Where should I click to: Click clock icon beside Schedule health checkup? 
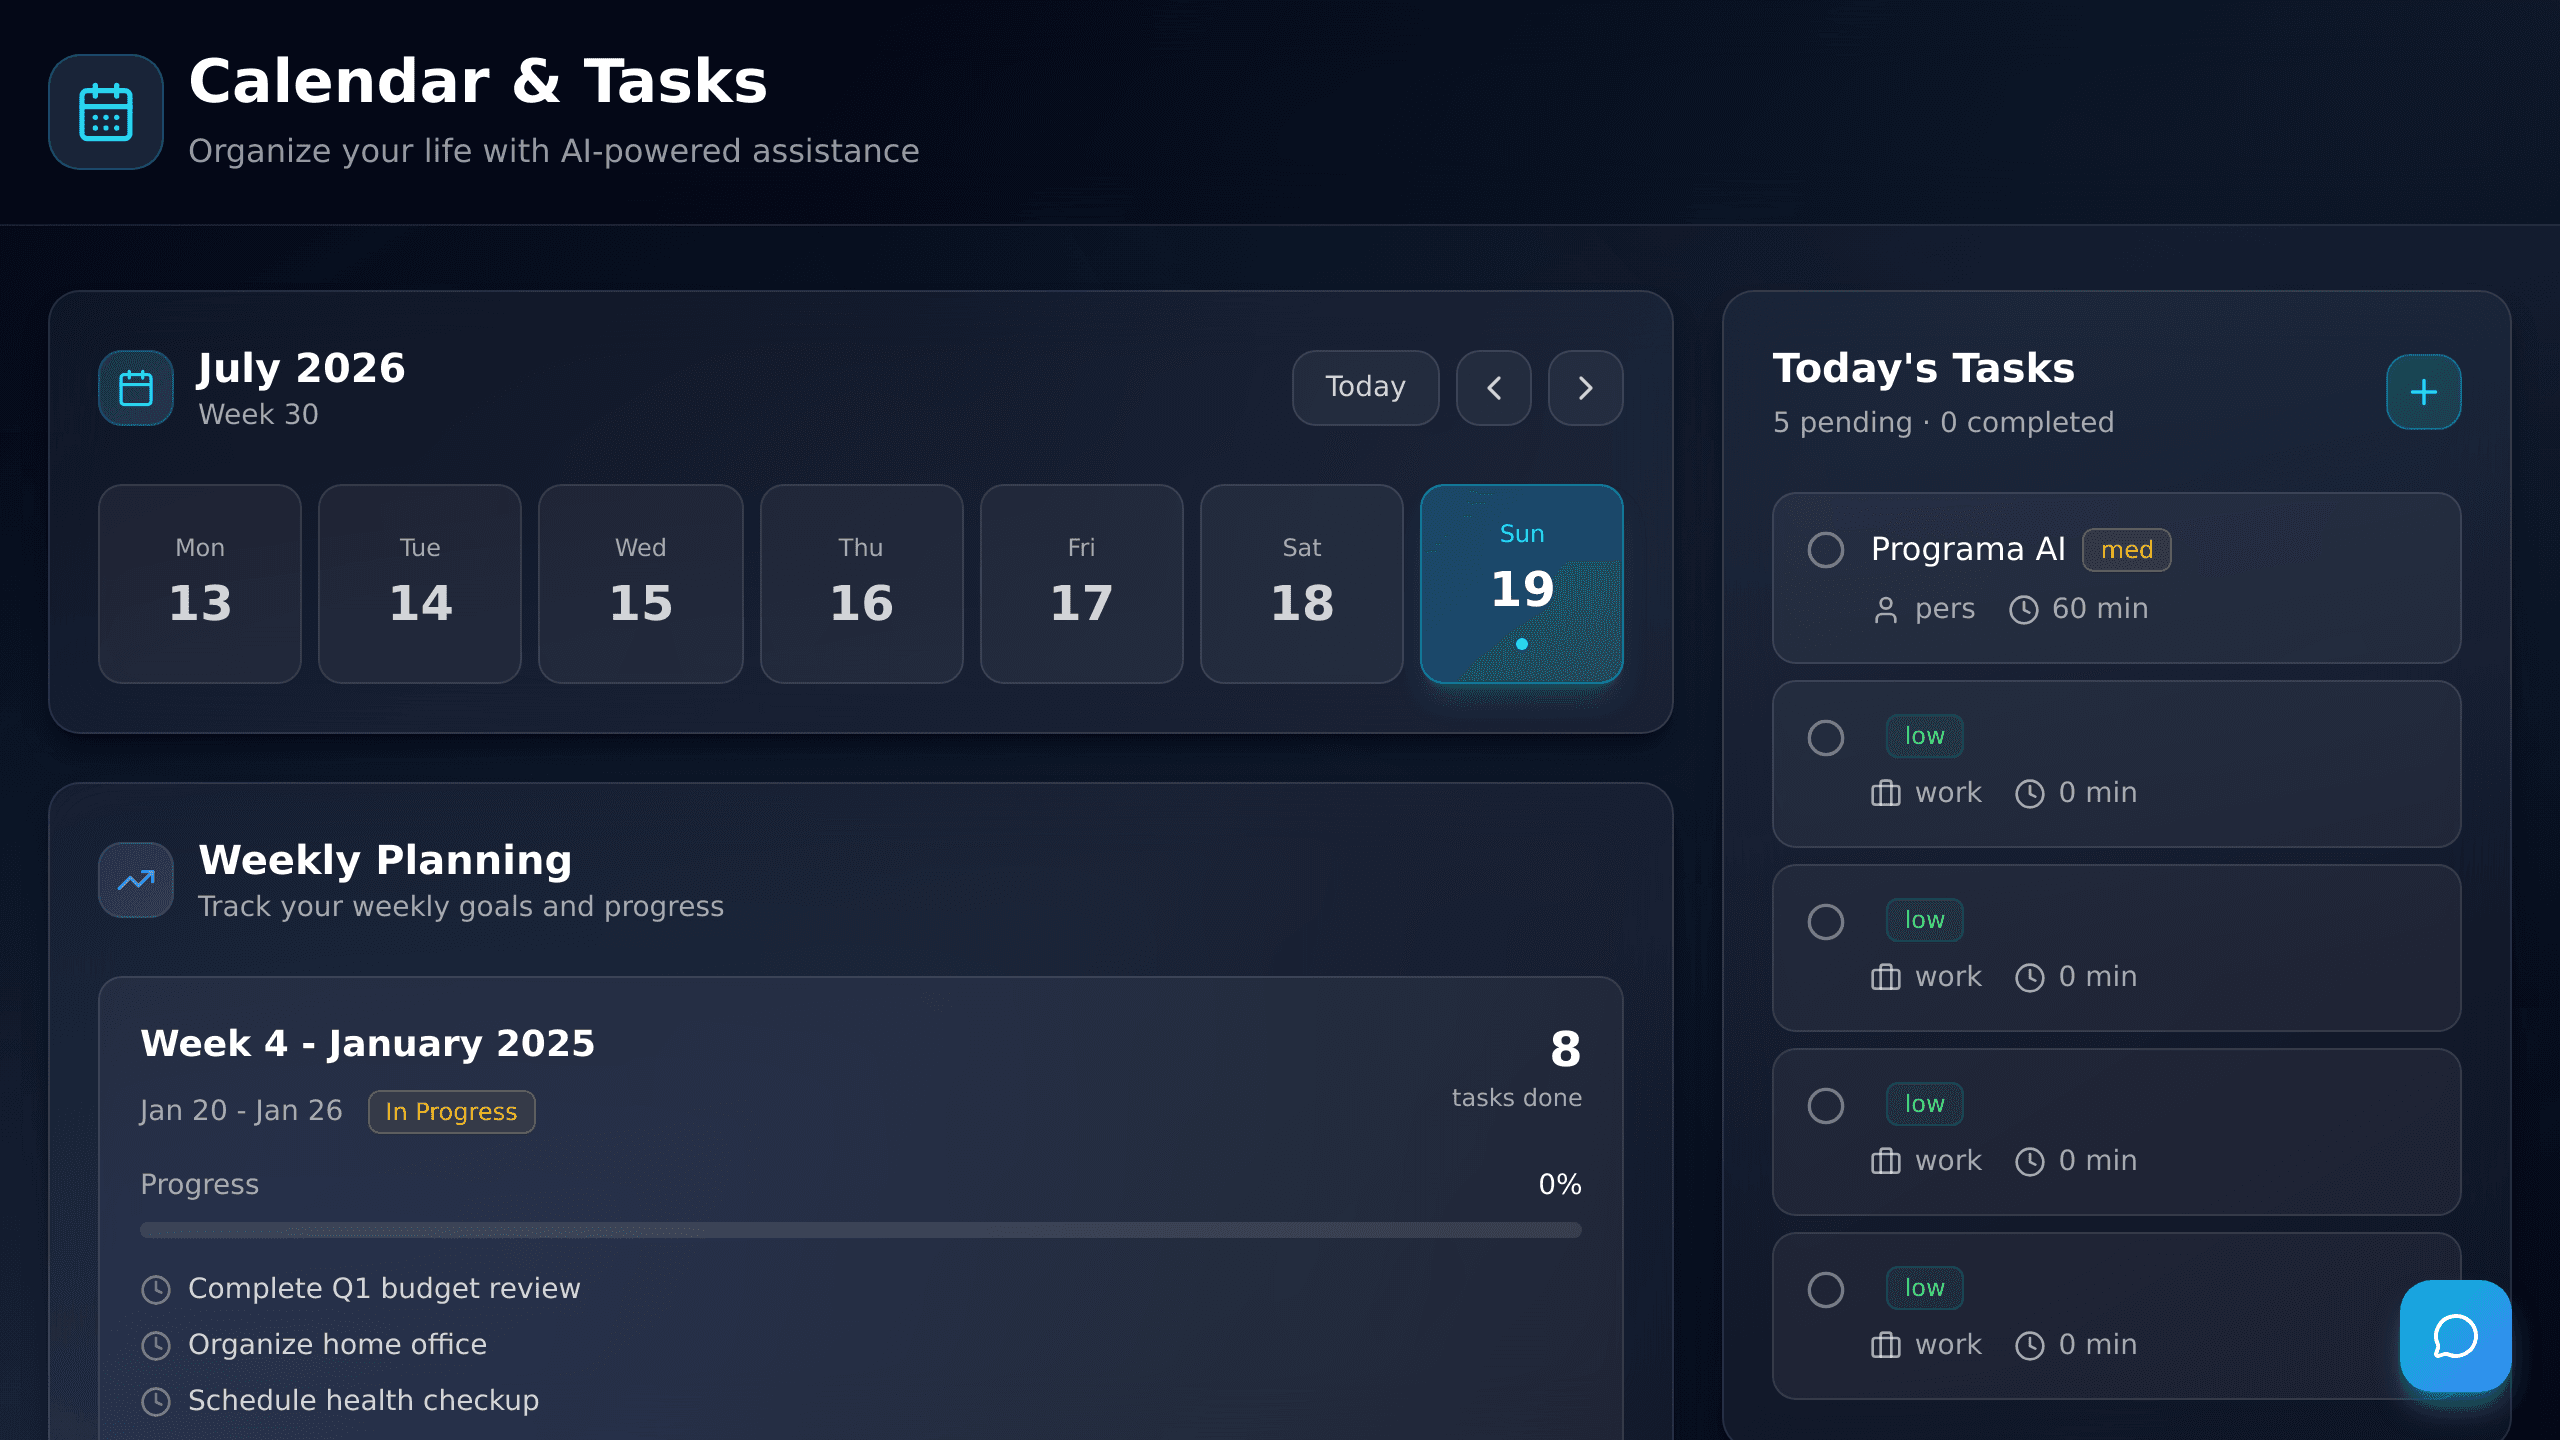tap(156, 1402)
